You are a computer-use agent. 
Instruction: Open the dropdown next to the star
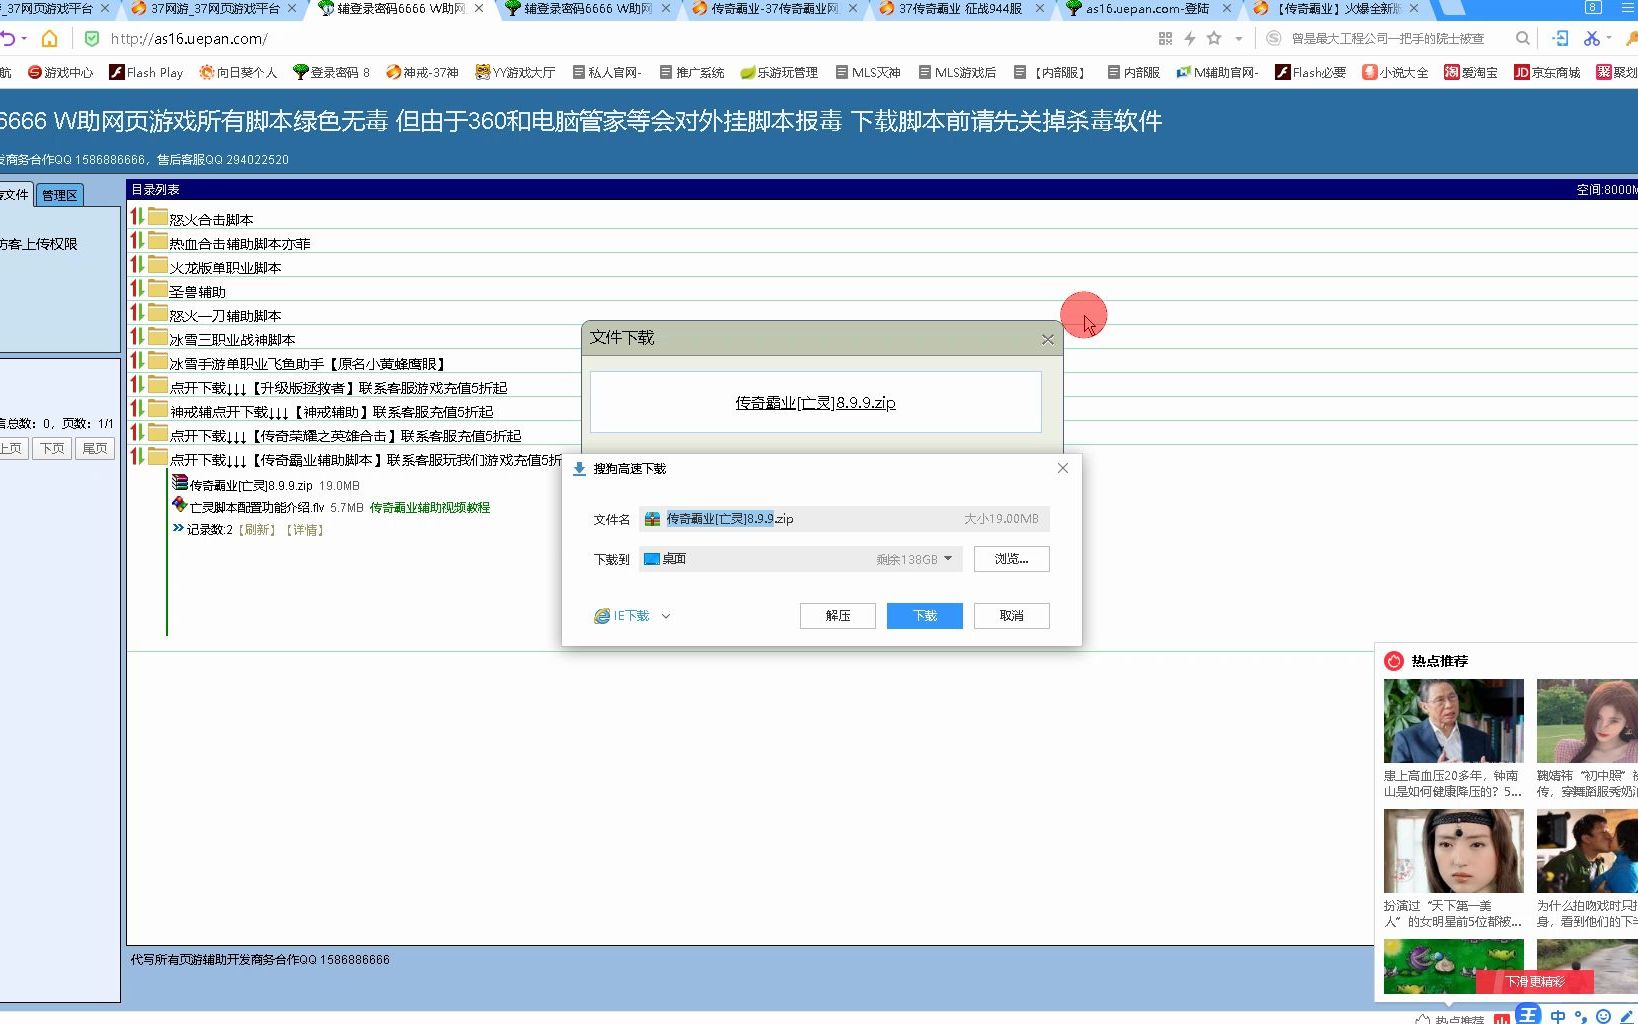pyautogui.click(x=1239, y=39)
